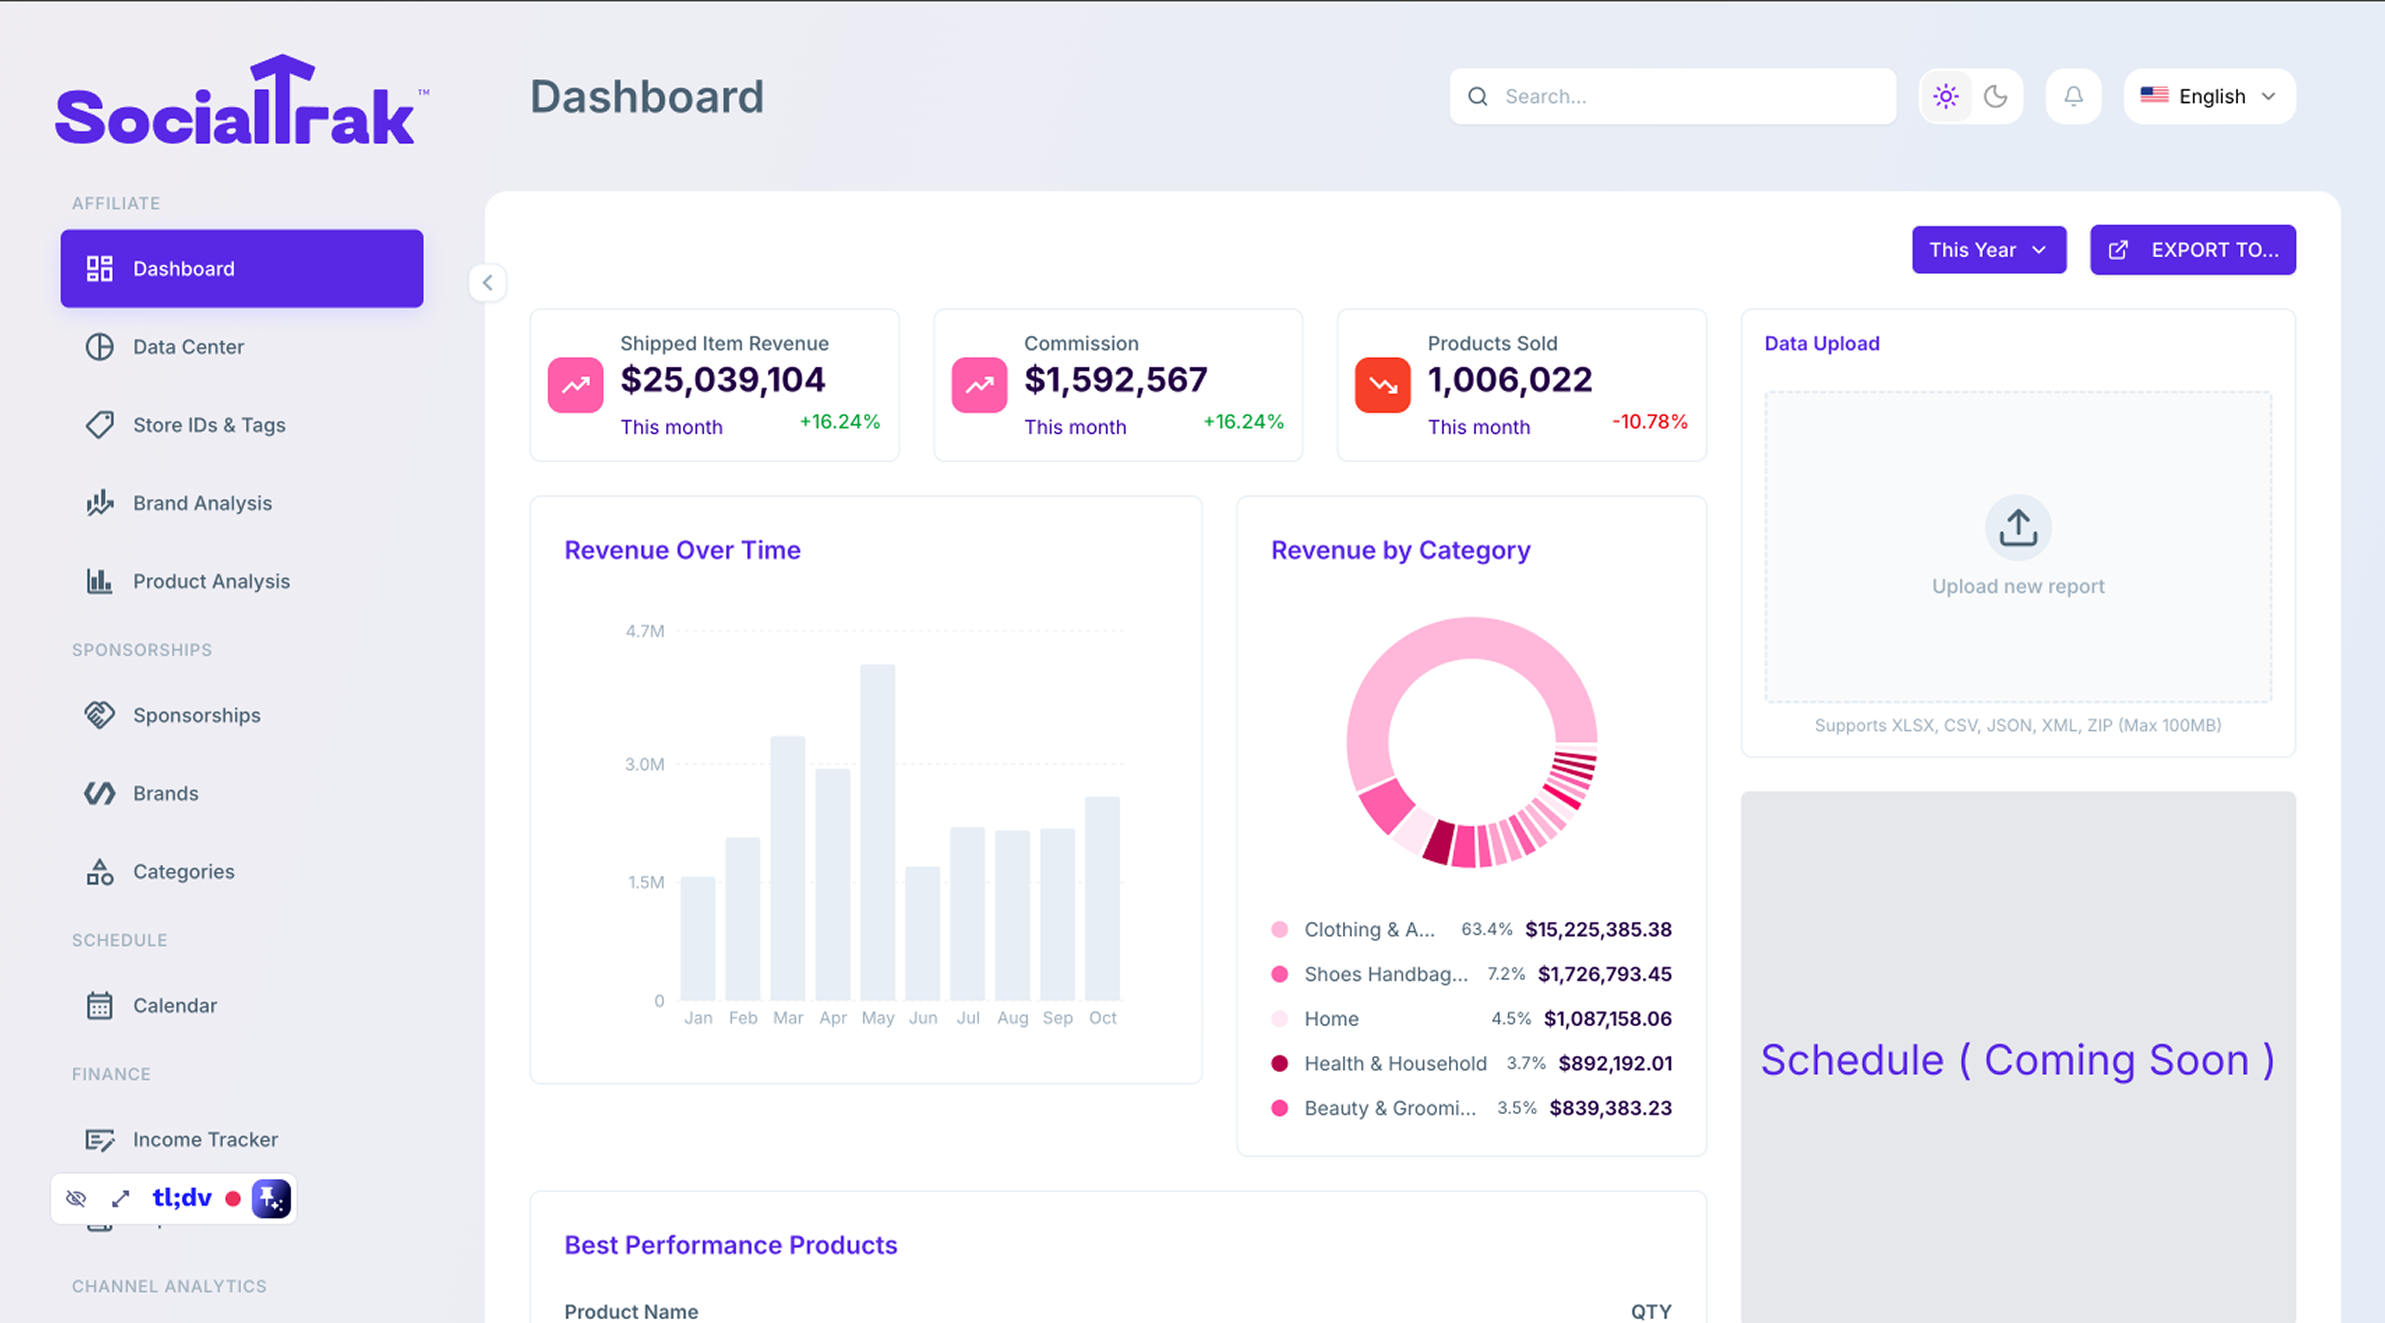The height and width of the screenshot is (1323, 2385).
Task: Collapse the sidebar with chevron
Action: tap(488, 283)
